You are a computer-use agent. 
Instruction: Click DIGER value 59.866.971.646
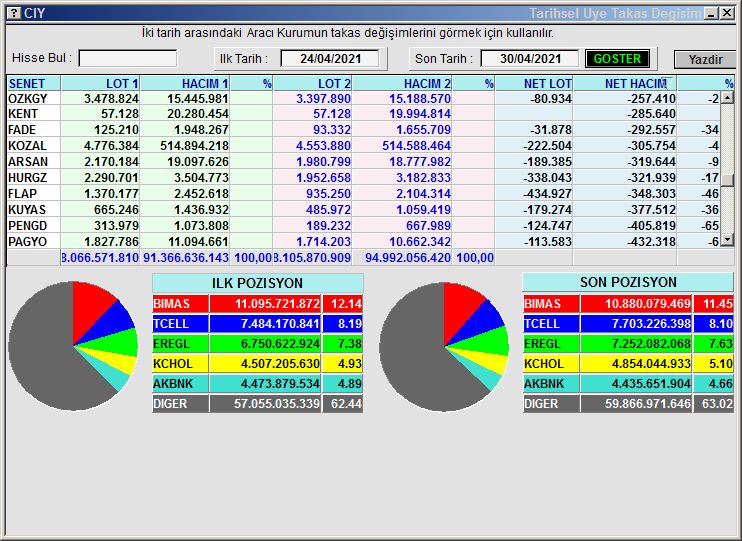click(648, 404)
